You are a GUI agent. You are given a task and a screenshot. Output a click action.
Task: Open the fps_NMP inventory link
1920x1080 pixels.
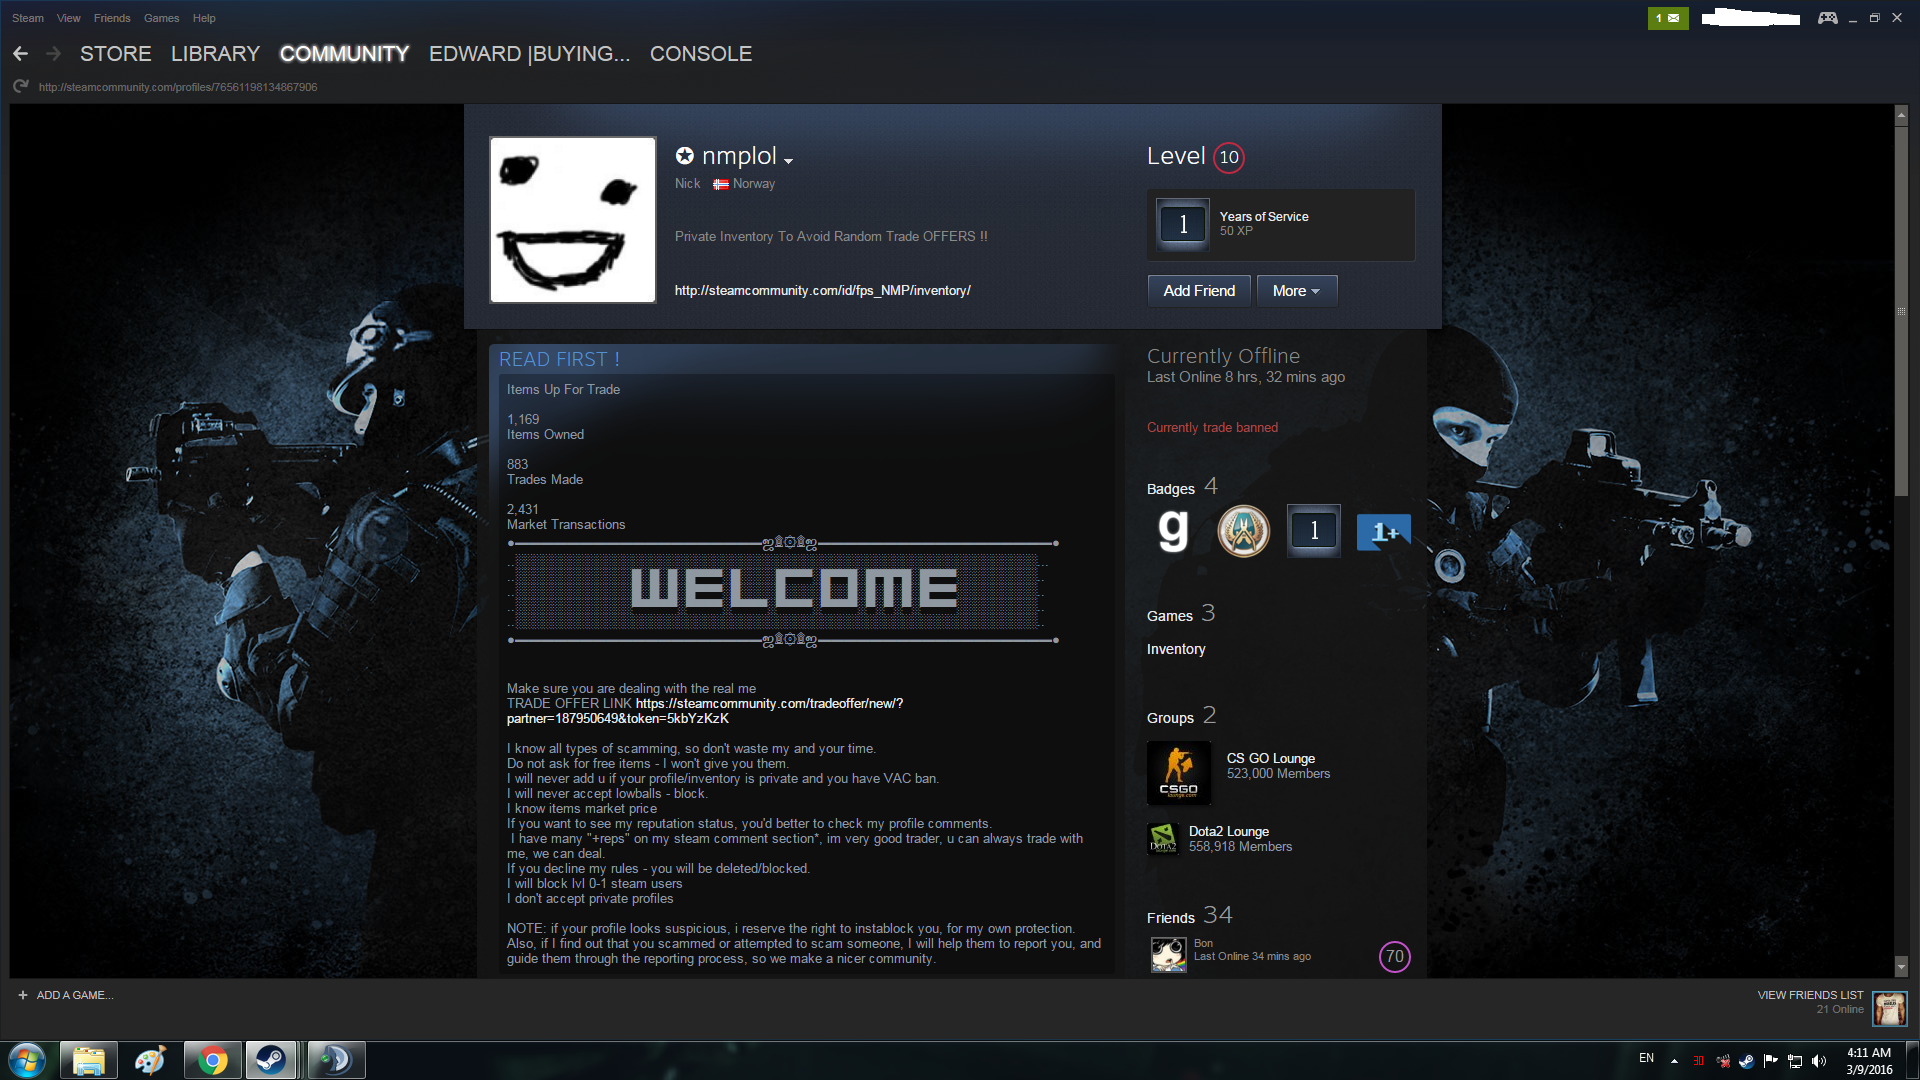[822, 291]
